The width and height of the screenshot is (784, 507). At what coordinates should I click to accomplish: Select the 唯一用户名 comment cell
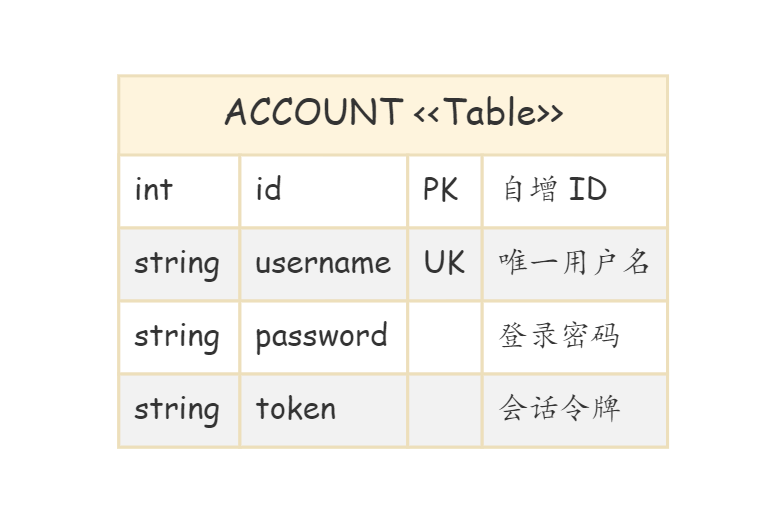pos(575,264)
